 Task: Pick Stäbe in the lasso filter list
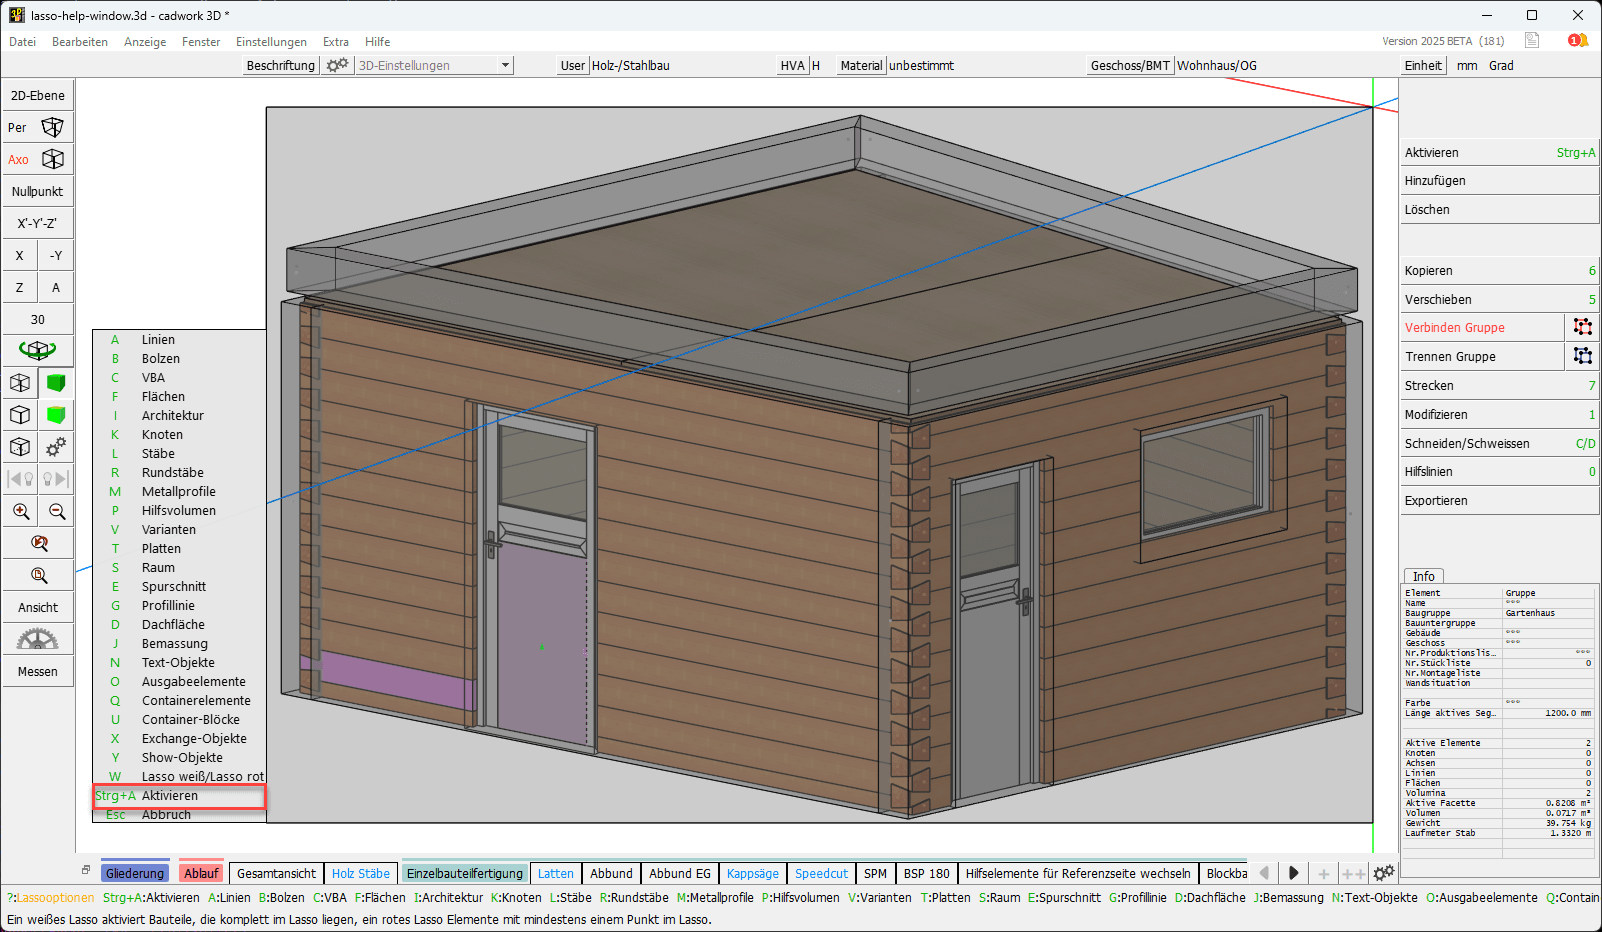(x=180, y=454)
